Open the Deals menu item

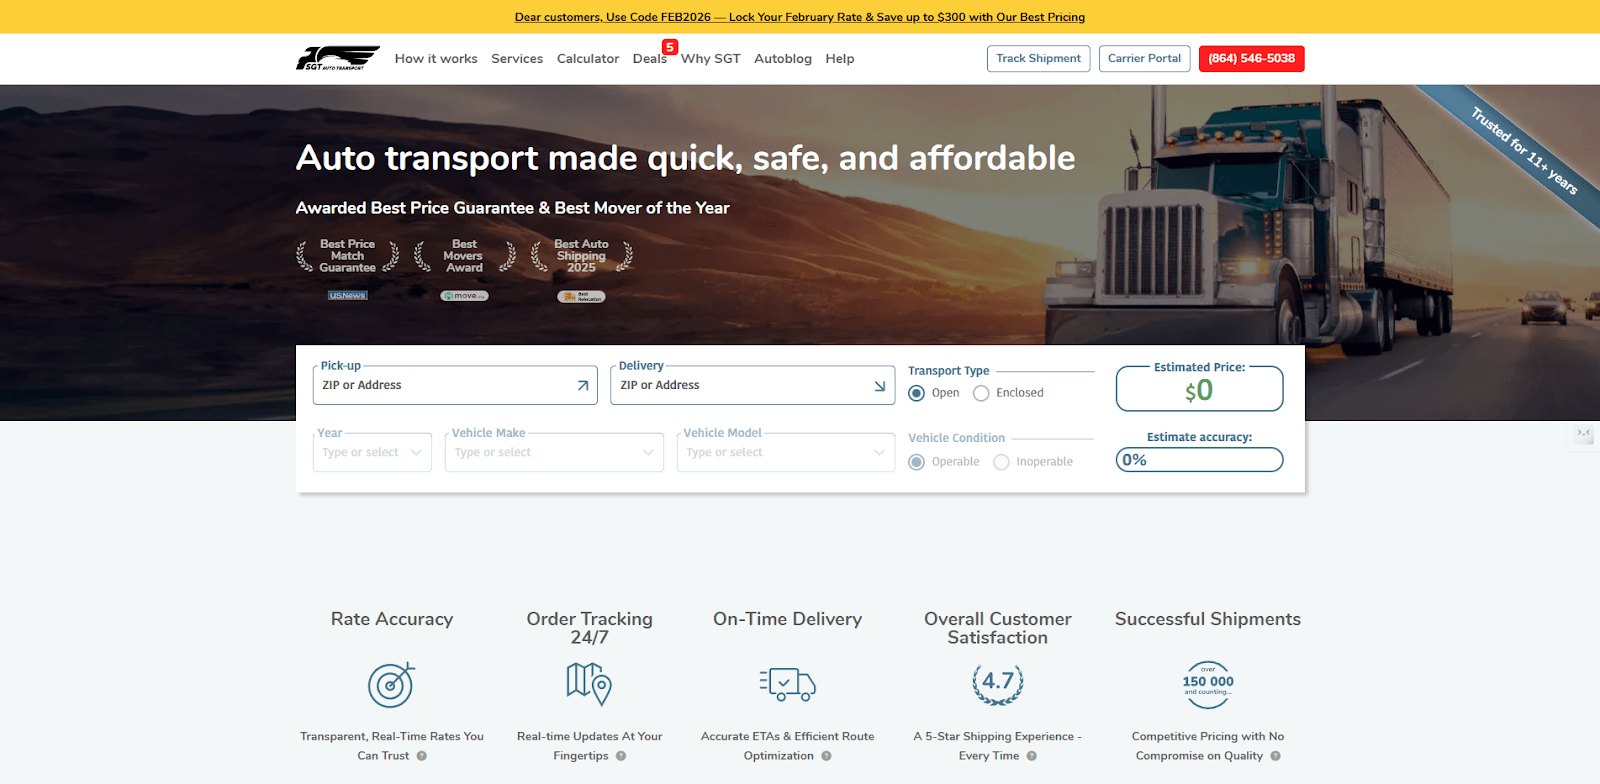point(650,59)
